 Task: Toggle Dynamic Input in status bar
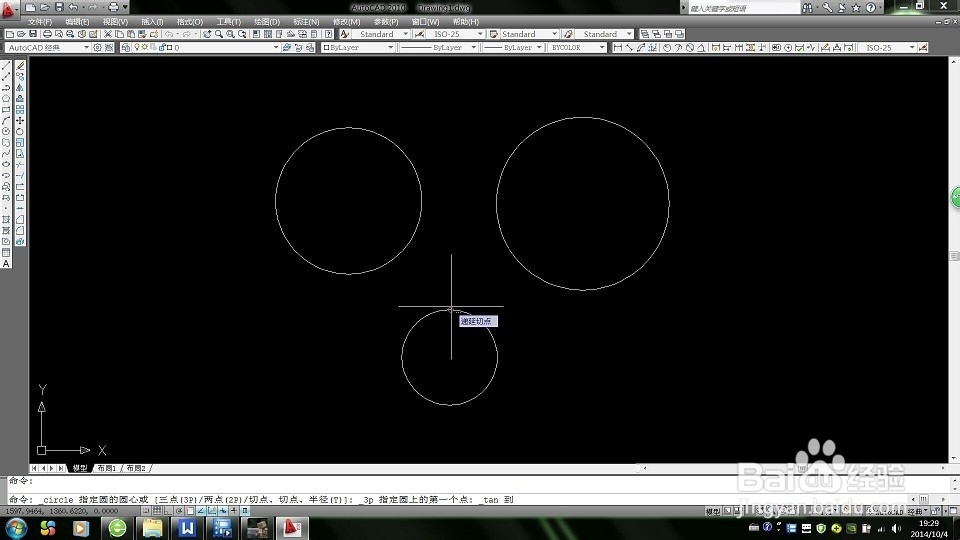click(x=223, y=511)
